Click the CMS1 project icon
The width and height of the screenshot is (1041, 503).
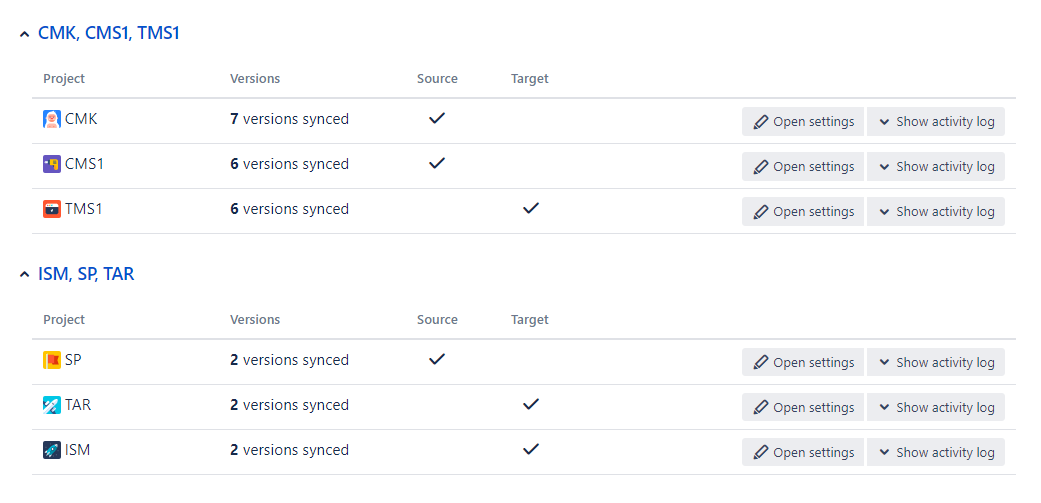(x=52, y=164)
